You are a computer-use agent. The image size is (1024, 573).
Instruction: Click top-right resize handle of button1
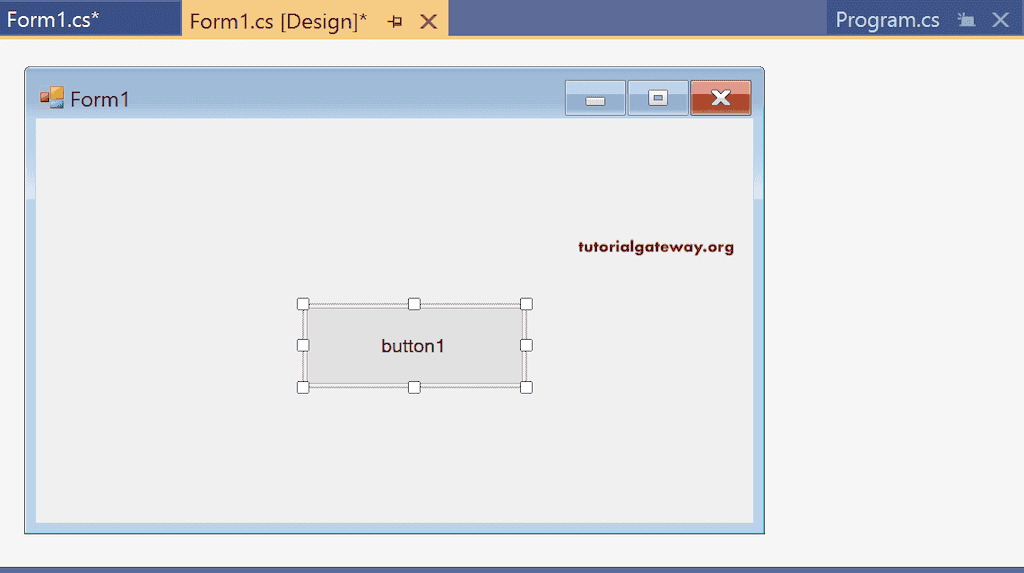point(526,304)
